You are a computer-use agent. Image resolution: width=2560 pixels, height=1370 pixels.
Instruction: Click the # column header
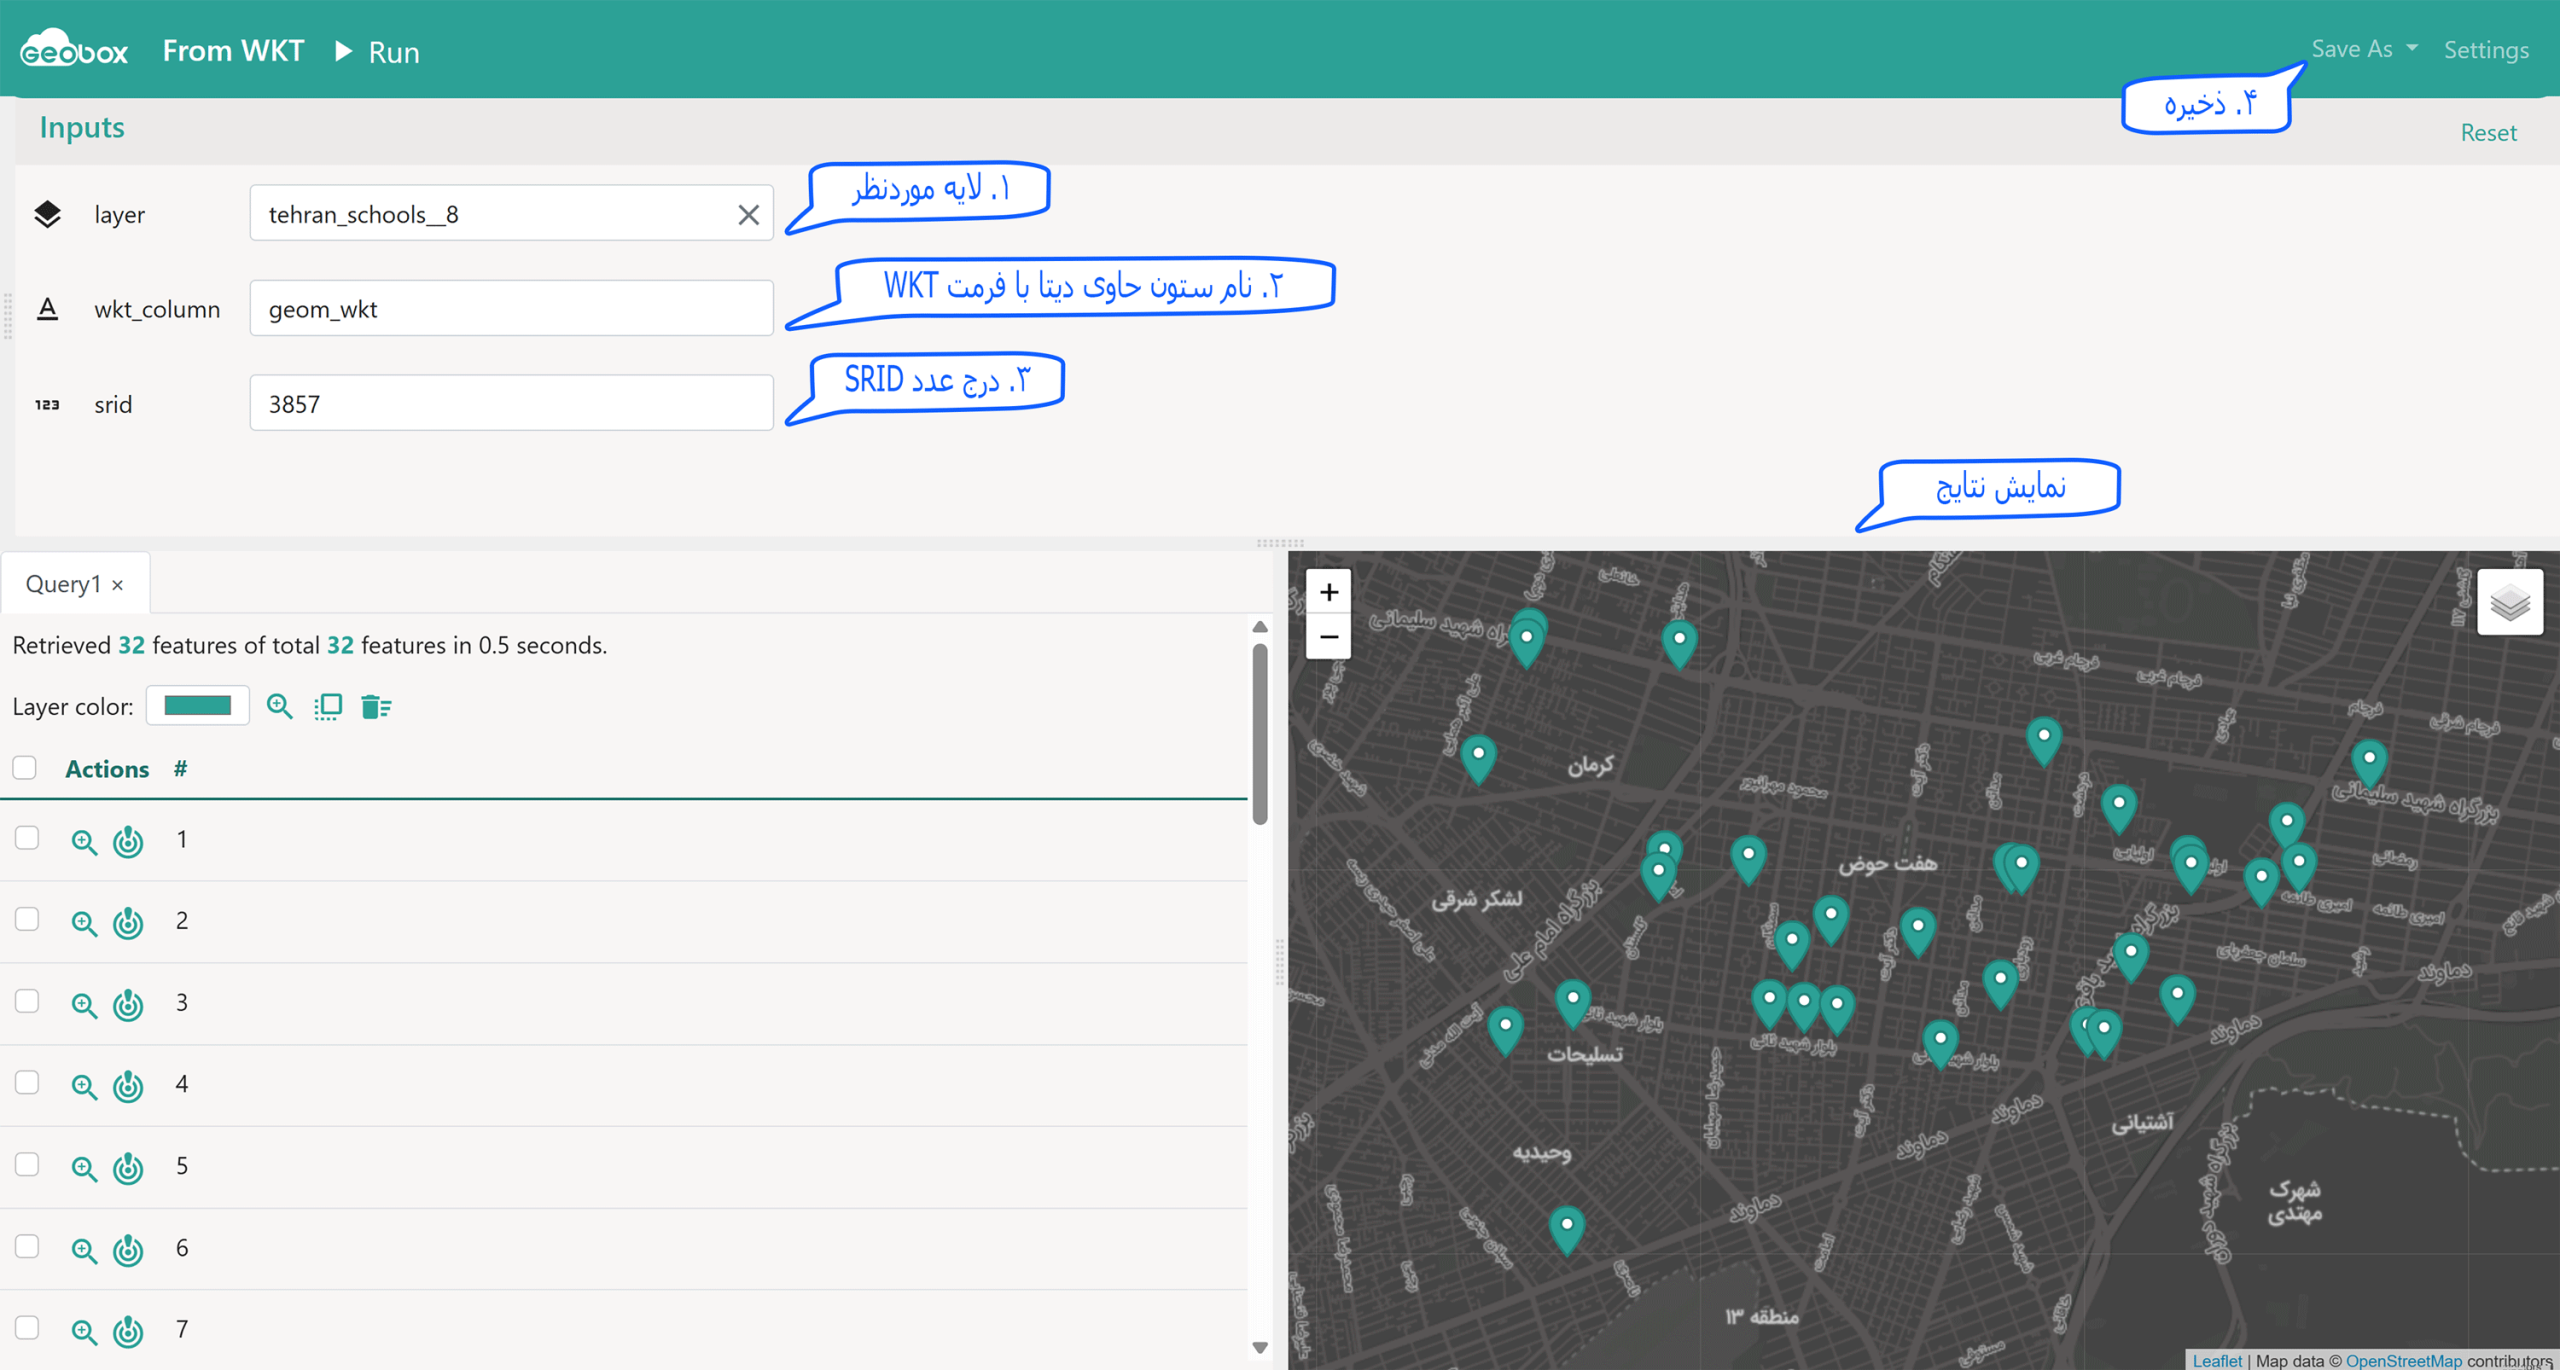coord(180,768)
